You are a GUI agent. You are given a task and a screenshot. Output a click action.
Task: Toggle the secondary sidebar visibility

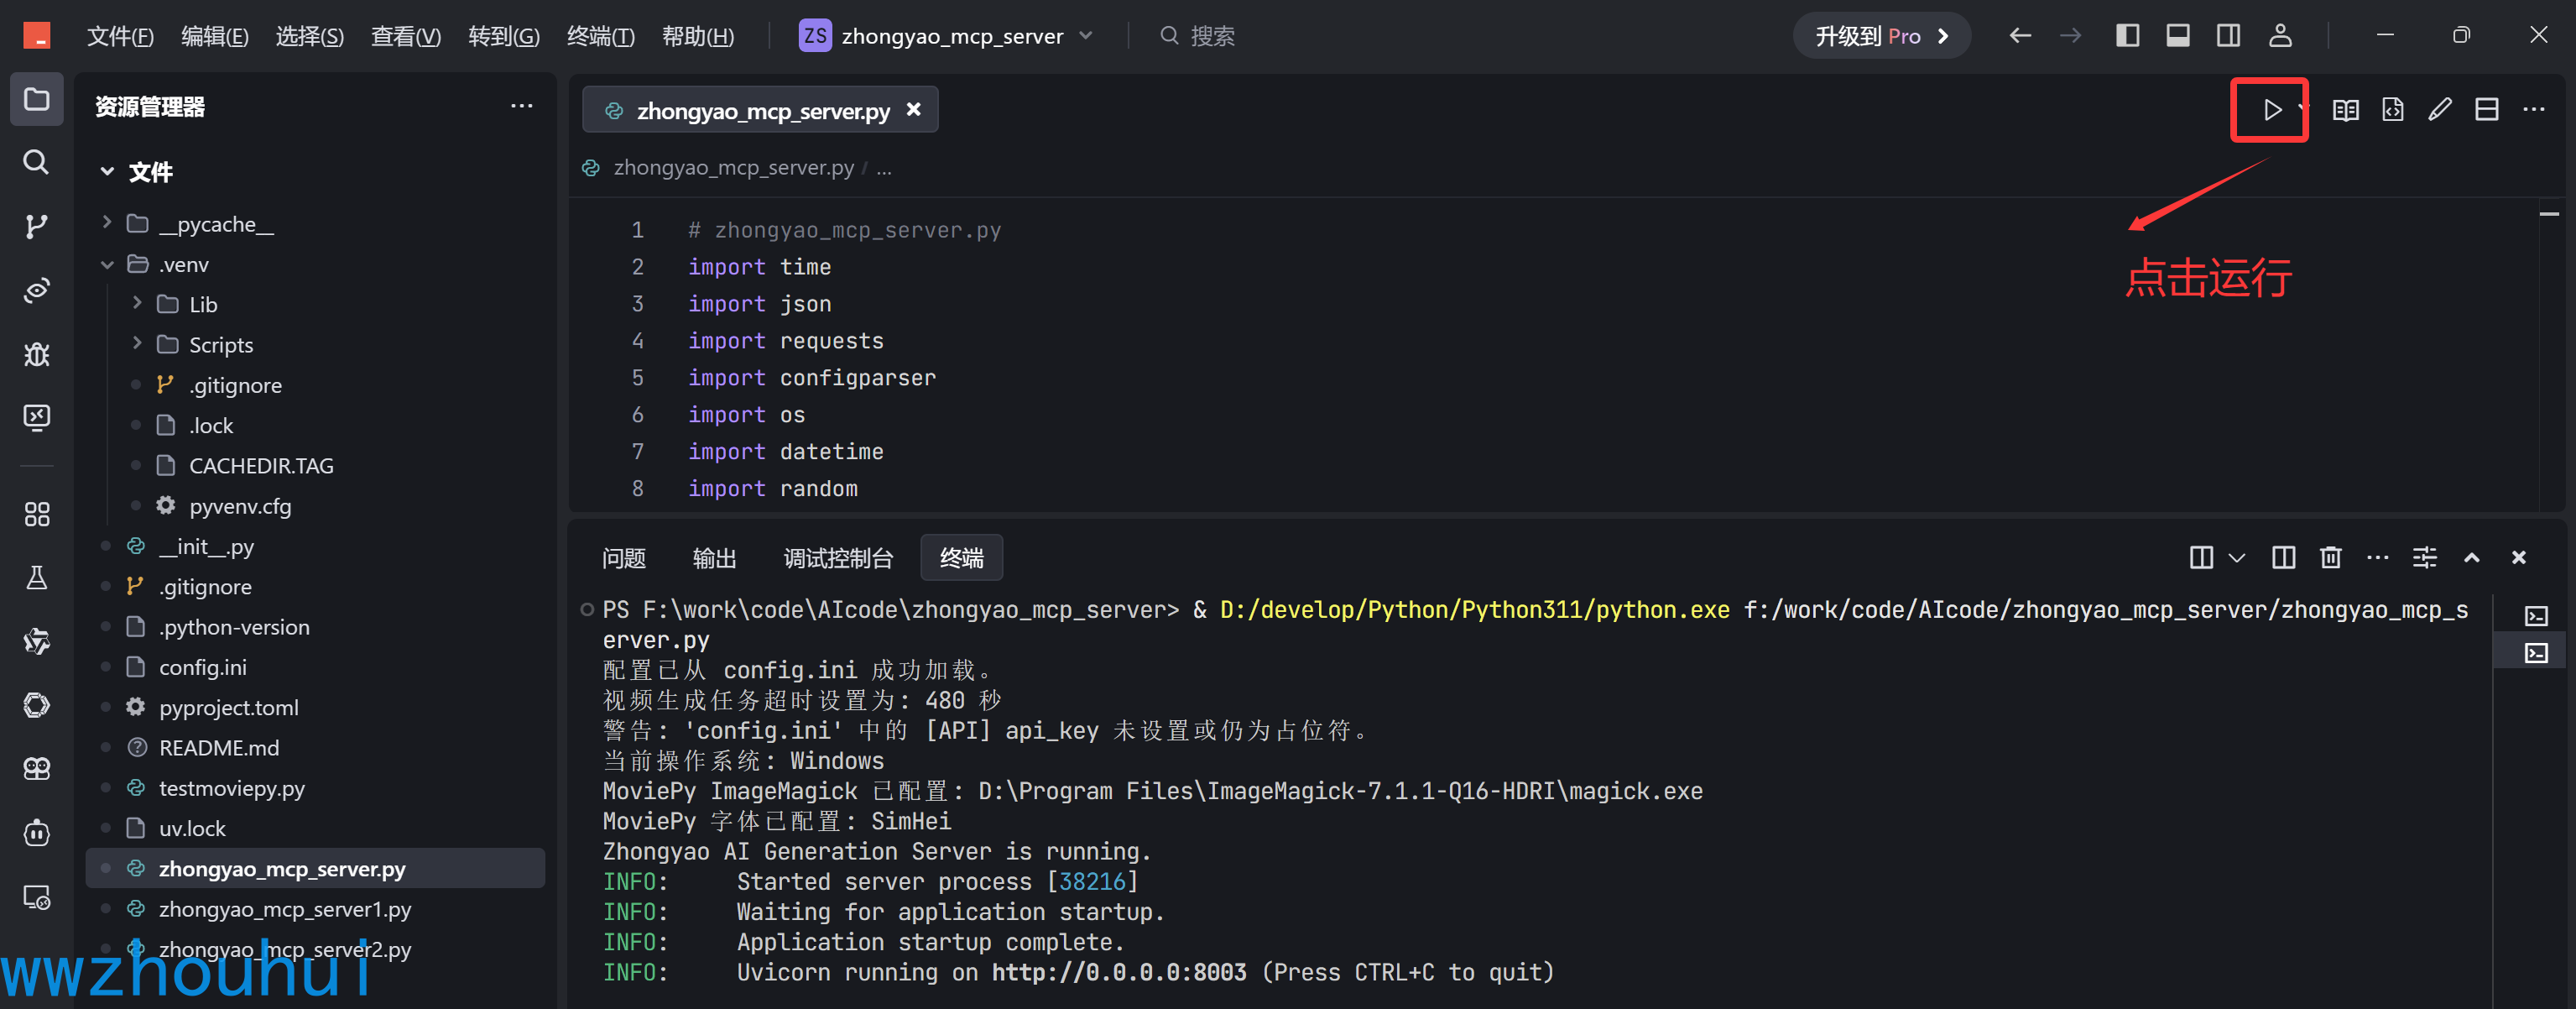pos(2228,36)
